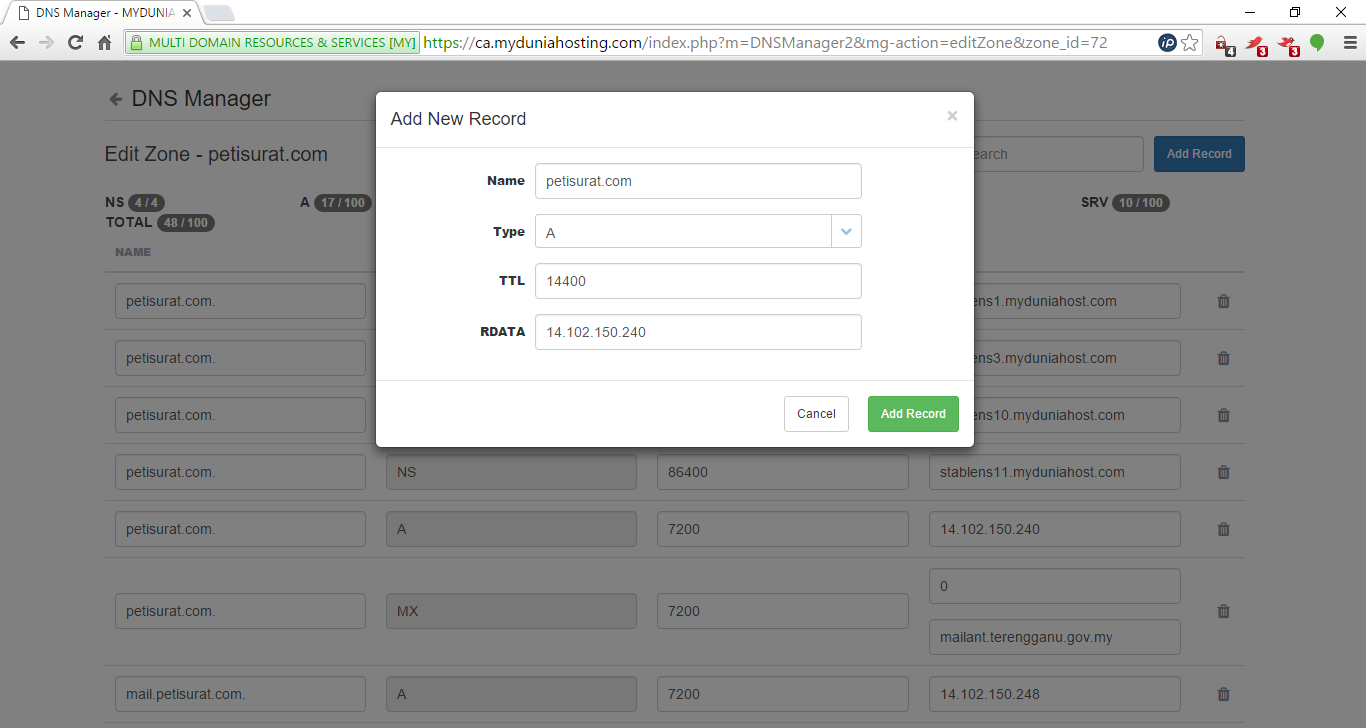Click the padlock extension icon with badge 4

(1224, 44)
